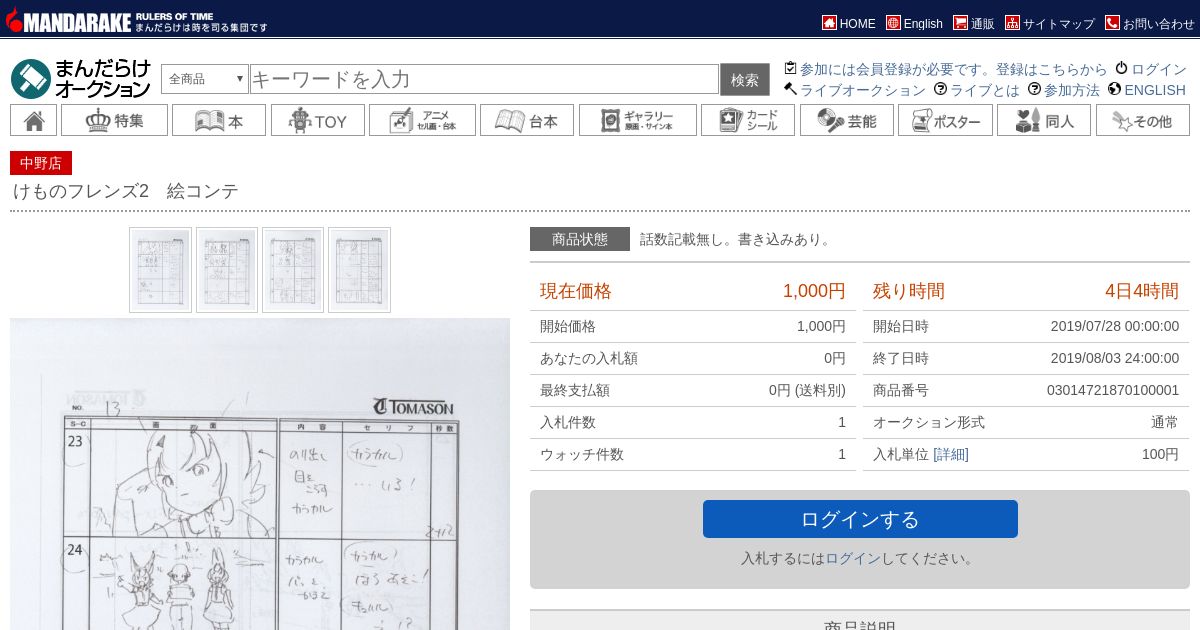Open the その他 category tab
1200x630 pixels.
pyautogui.click(x=1143, y=120)
